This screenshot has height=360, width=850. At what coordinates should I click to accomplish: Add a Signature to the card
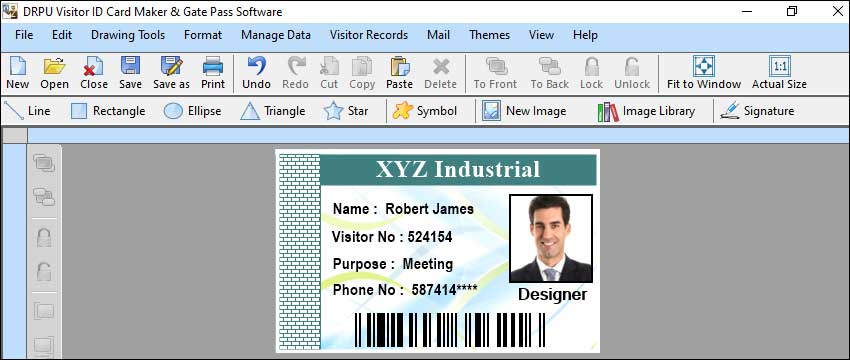point(757,111)
